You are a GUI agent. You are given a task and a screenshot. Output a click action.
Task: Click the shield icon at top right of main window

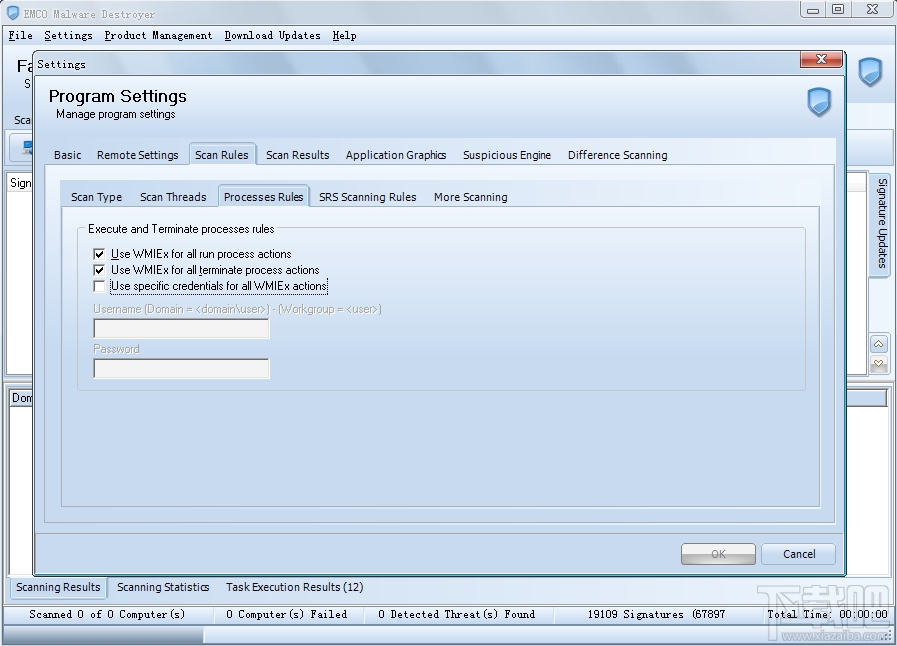pyautogui.click(x=869, y=72)
